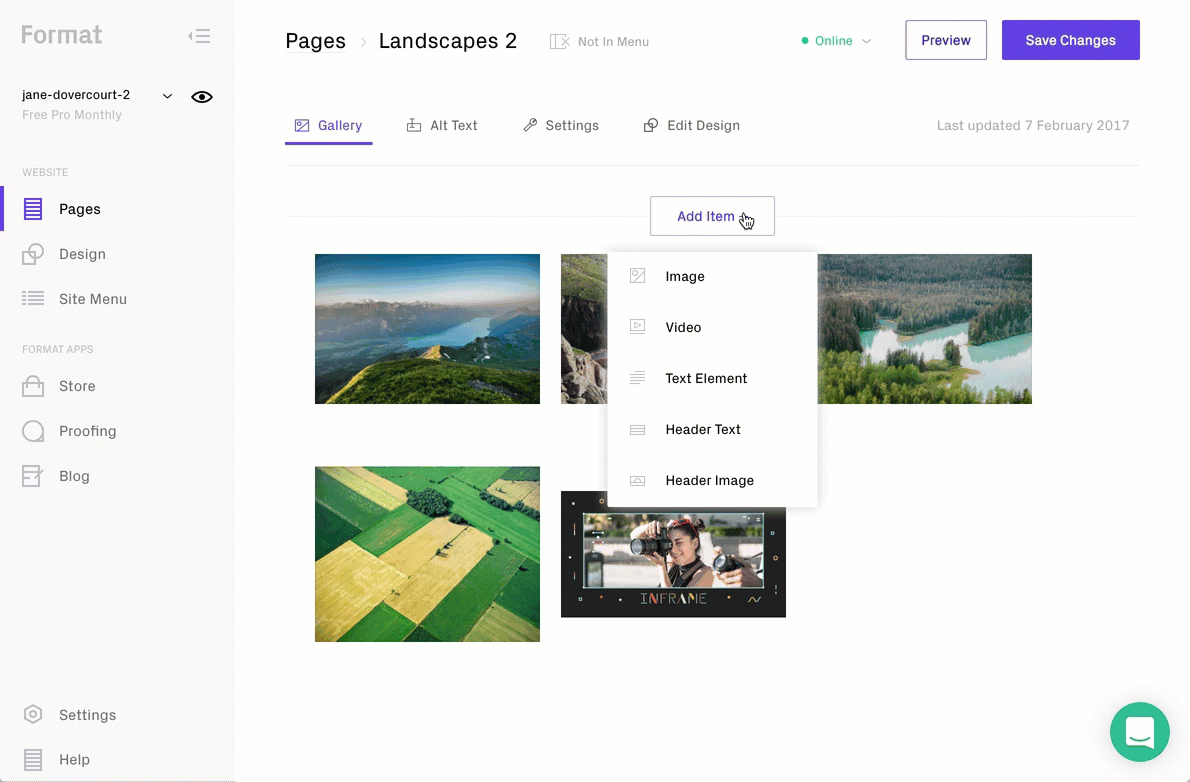The width and height of the screenshot is (1190, 782).
Task: Open the green chat support widget
Action: click(x=1139, y=732)
